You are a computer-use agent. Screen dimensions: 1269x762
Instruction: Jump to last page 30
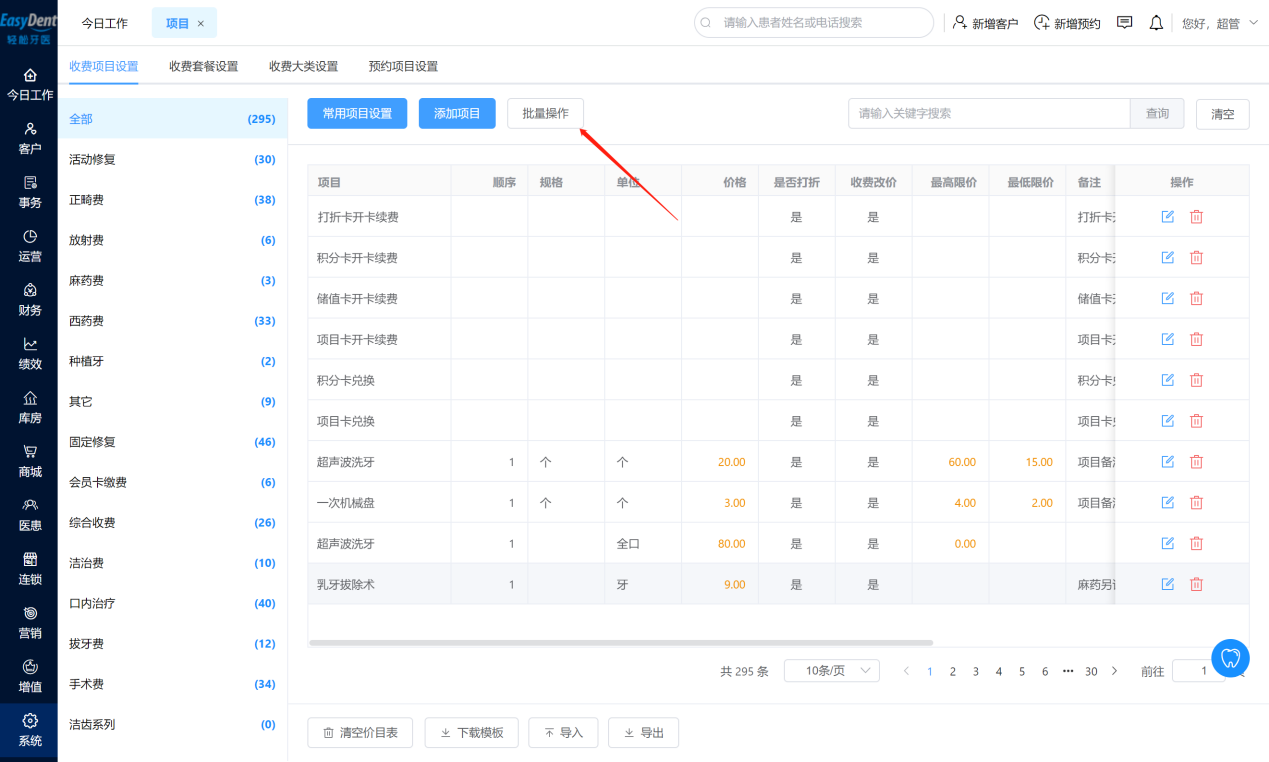tap(1091, 672)
